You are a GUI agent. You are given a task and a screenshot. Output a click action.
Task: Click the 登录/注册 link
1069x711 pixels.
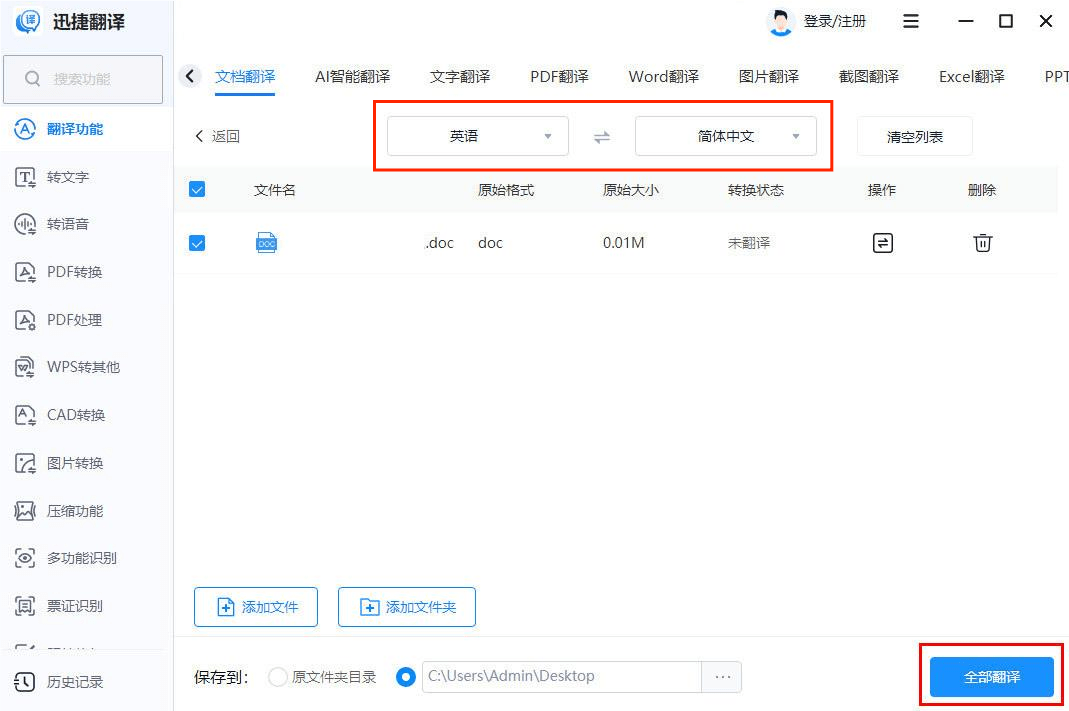834,22
